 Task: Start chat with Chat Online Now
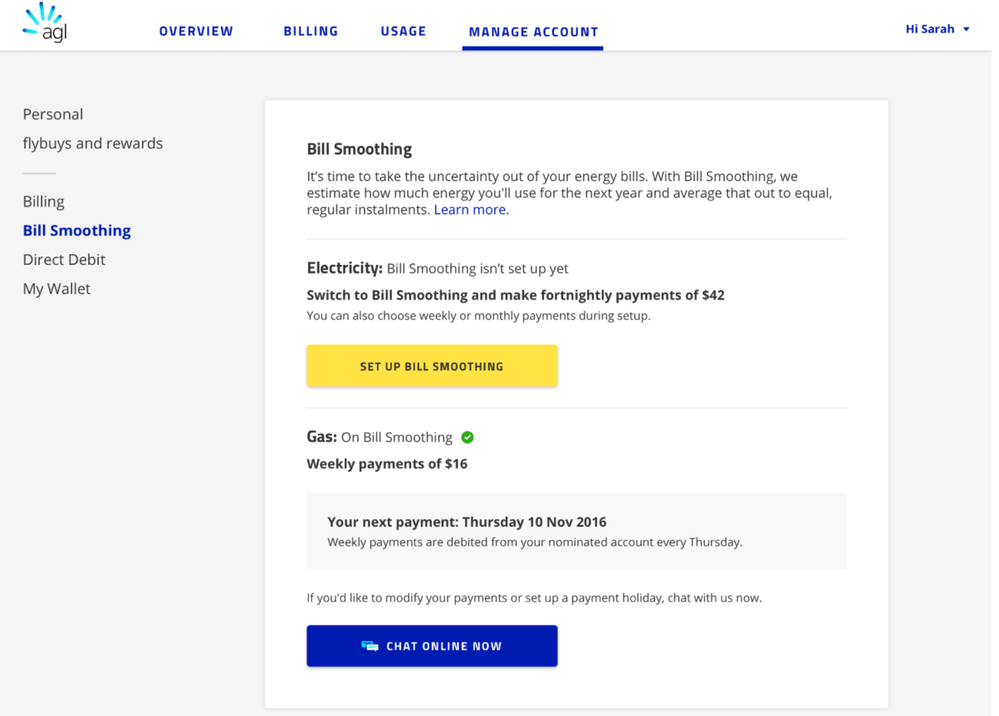point(432,646)
